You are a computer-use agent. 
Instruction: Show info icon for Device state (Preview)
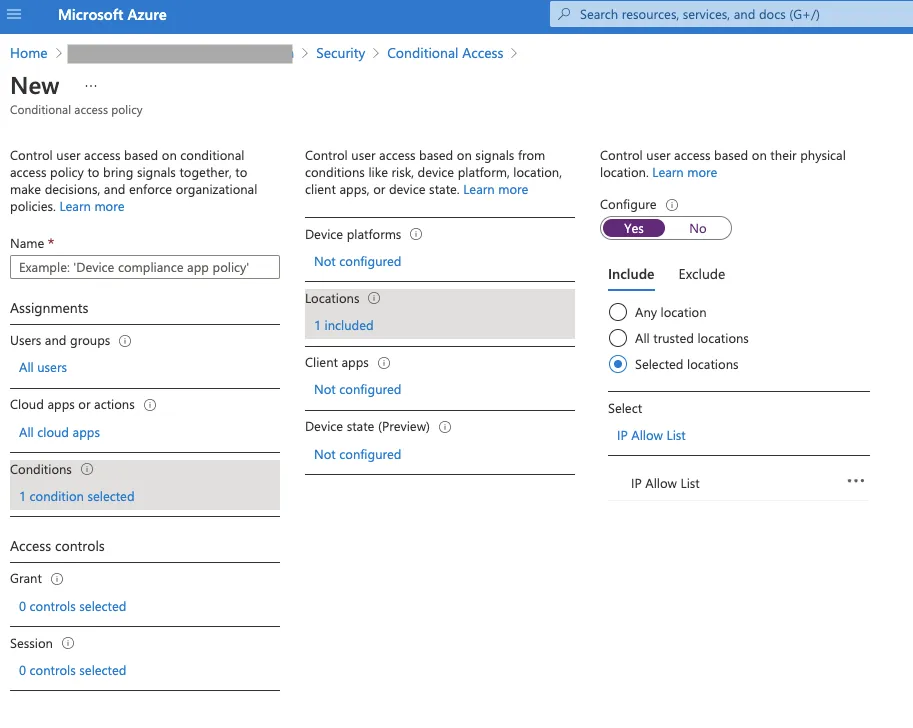click(445, 427)
